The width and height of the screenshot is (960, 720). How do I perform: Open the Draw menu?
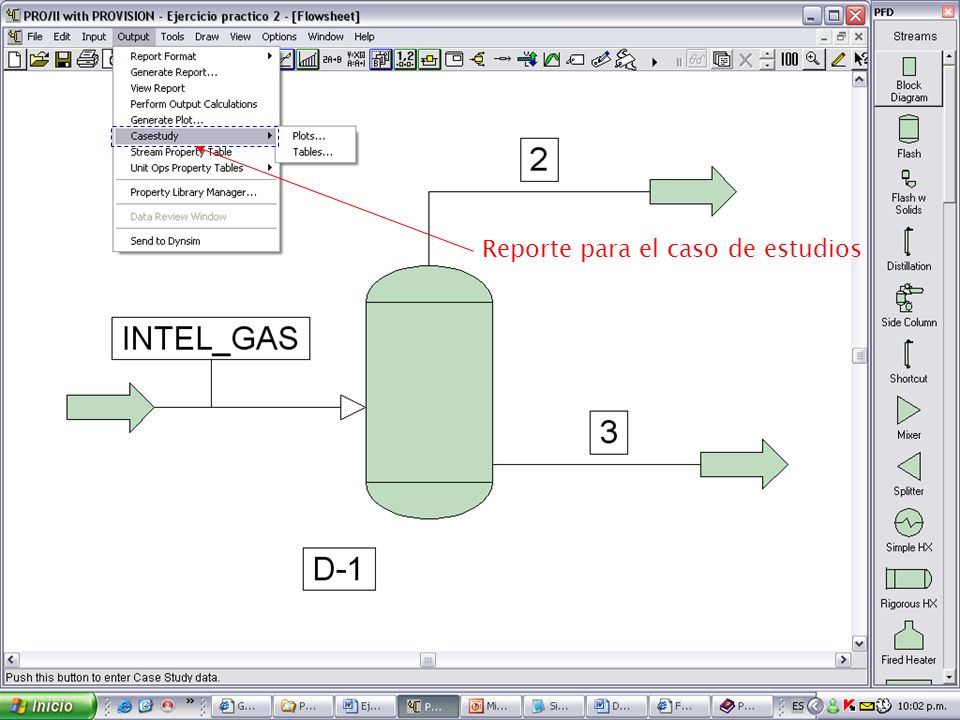[207, 37]
